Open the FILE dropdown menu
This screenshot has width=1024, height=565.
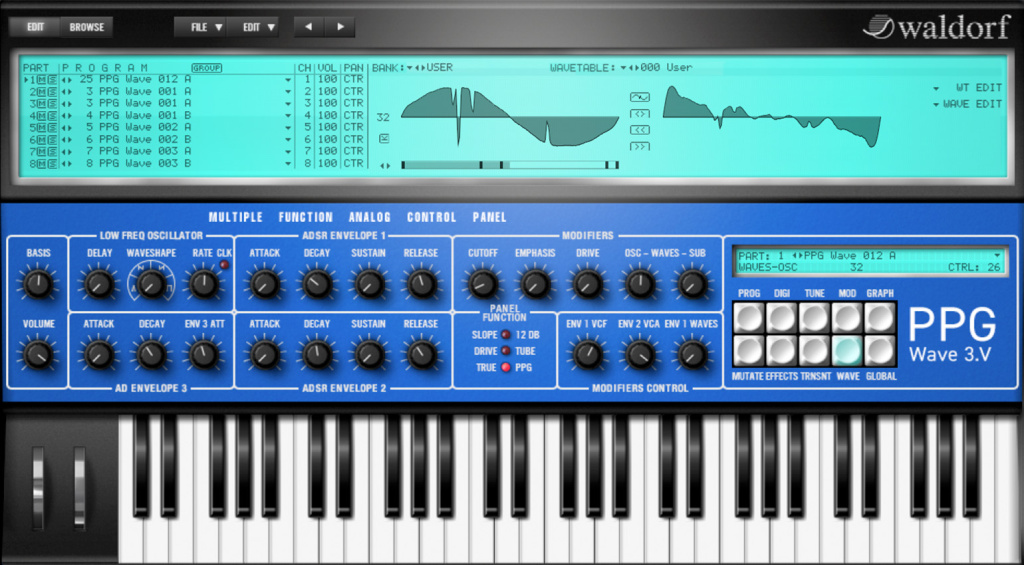205,27
